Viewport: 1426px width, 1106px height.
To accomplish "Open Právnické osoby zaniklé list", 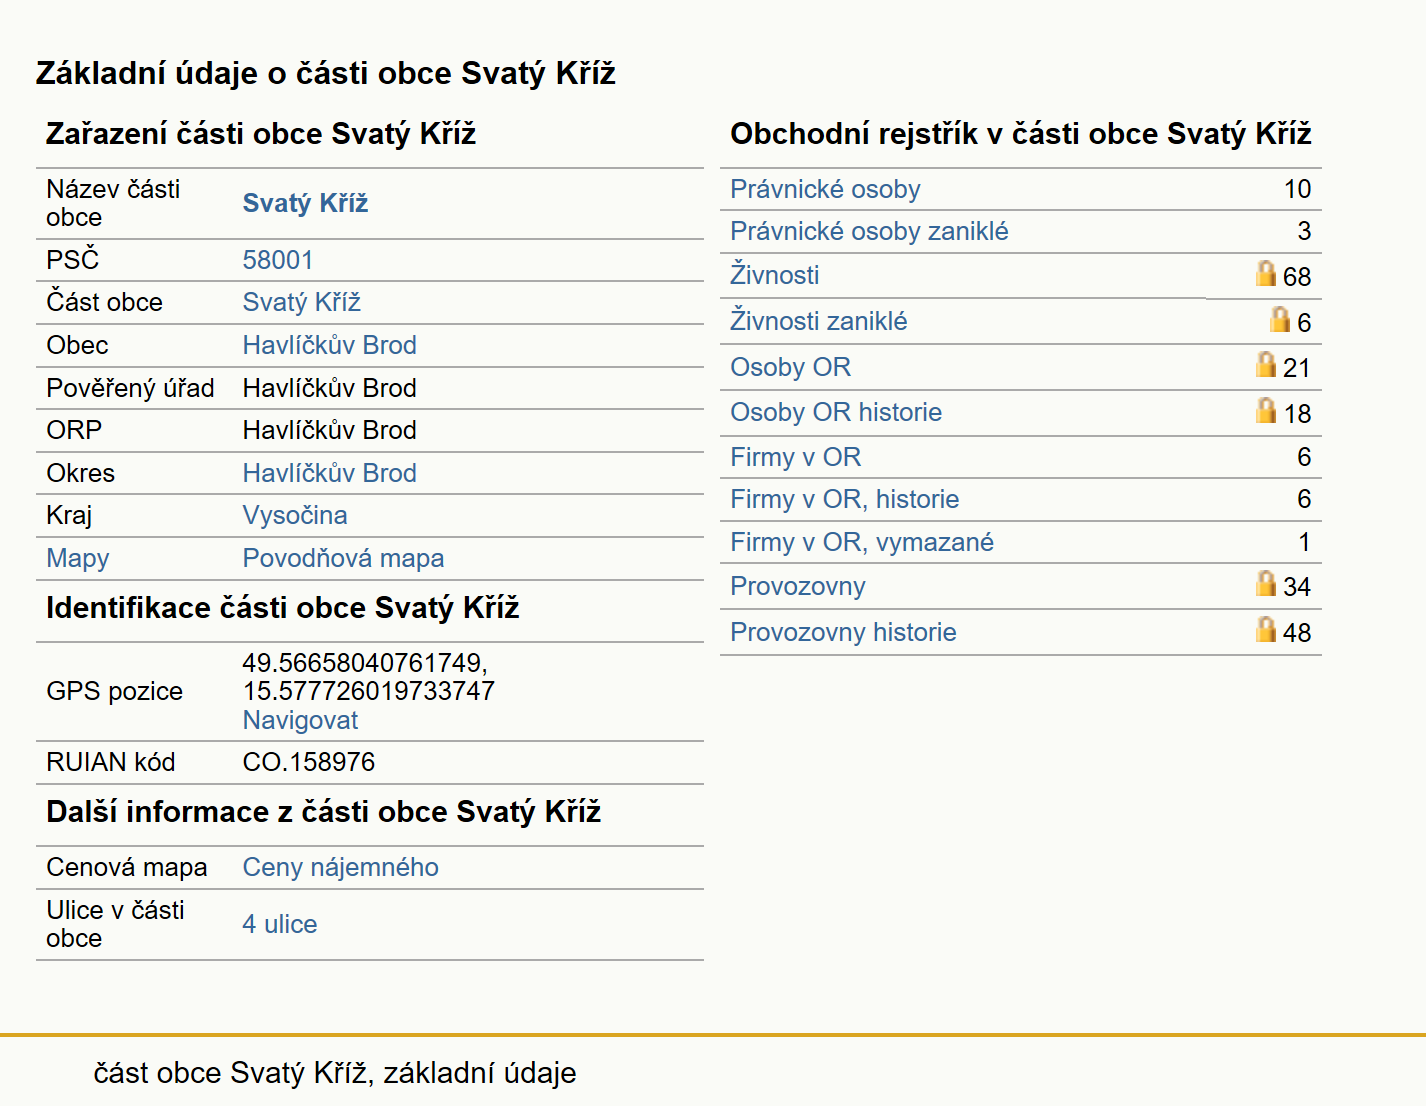I will pos(869,231).
